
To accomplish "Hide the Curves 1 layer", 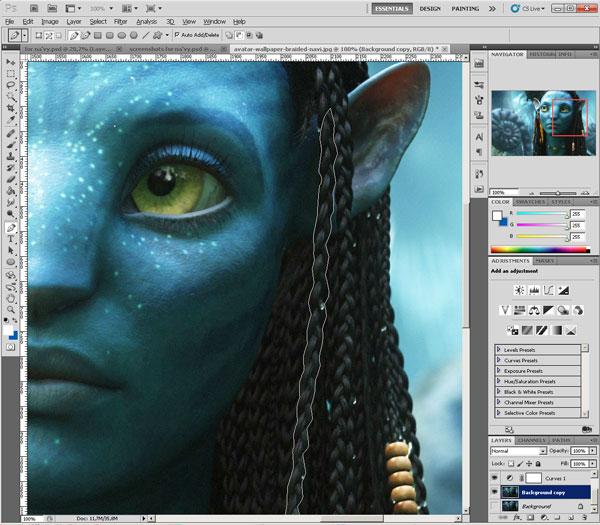I will coord(496,478).
